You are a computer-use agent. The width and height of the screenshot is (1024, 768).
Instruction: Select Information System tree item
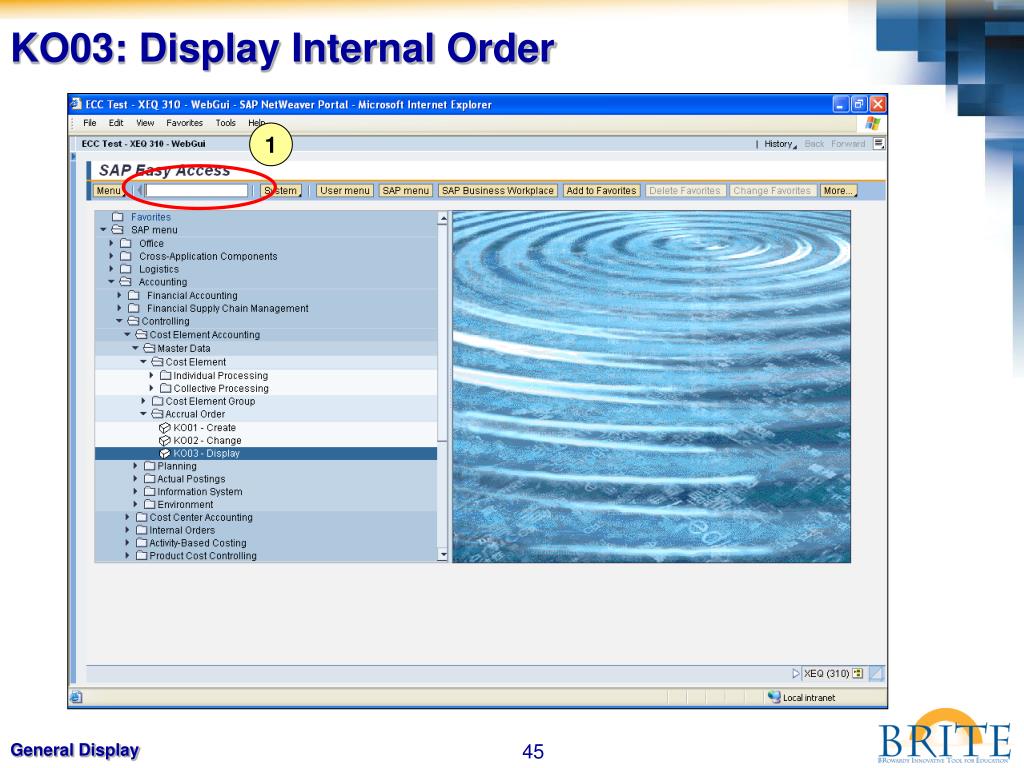tap(199, 492)
